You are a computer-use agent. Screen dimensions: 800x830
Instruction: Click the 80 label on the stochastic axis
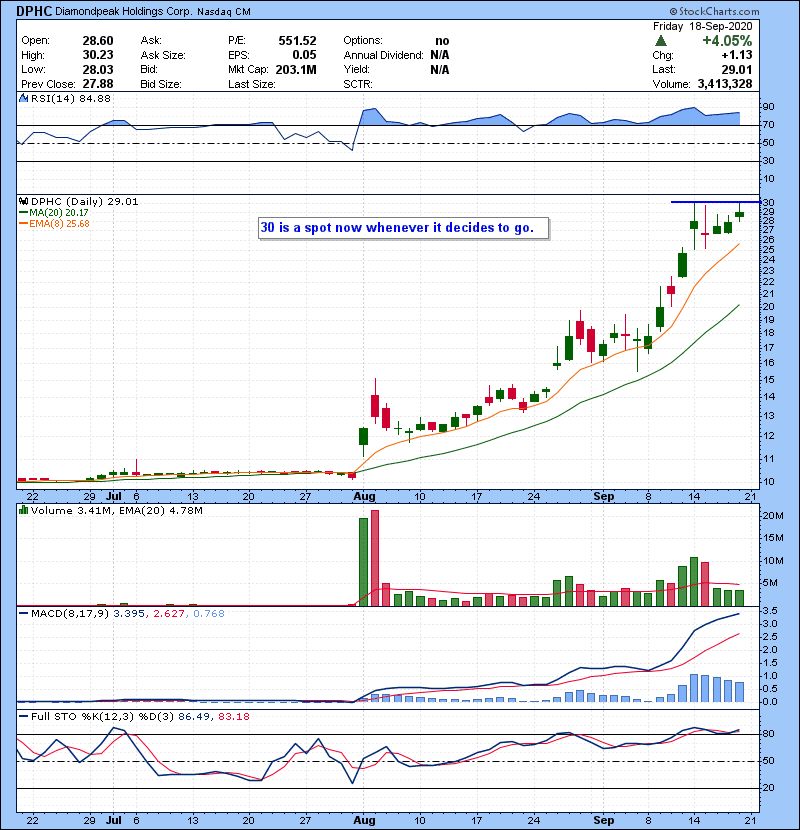768,734
